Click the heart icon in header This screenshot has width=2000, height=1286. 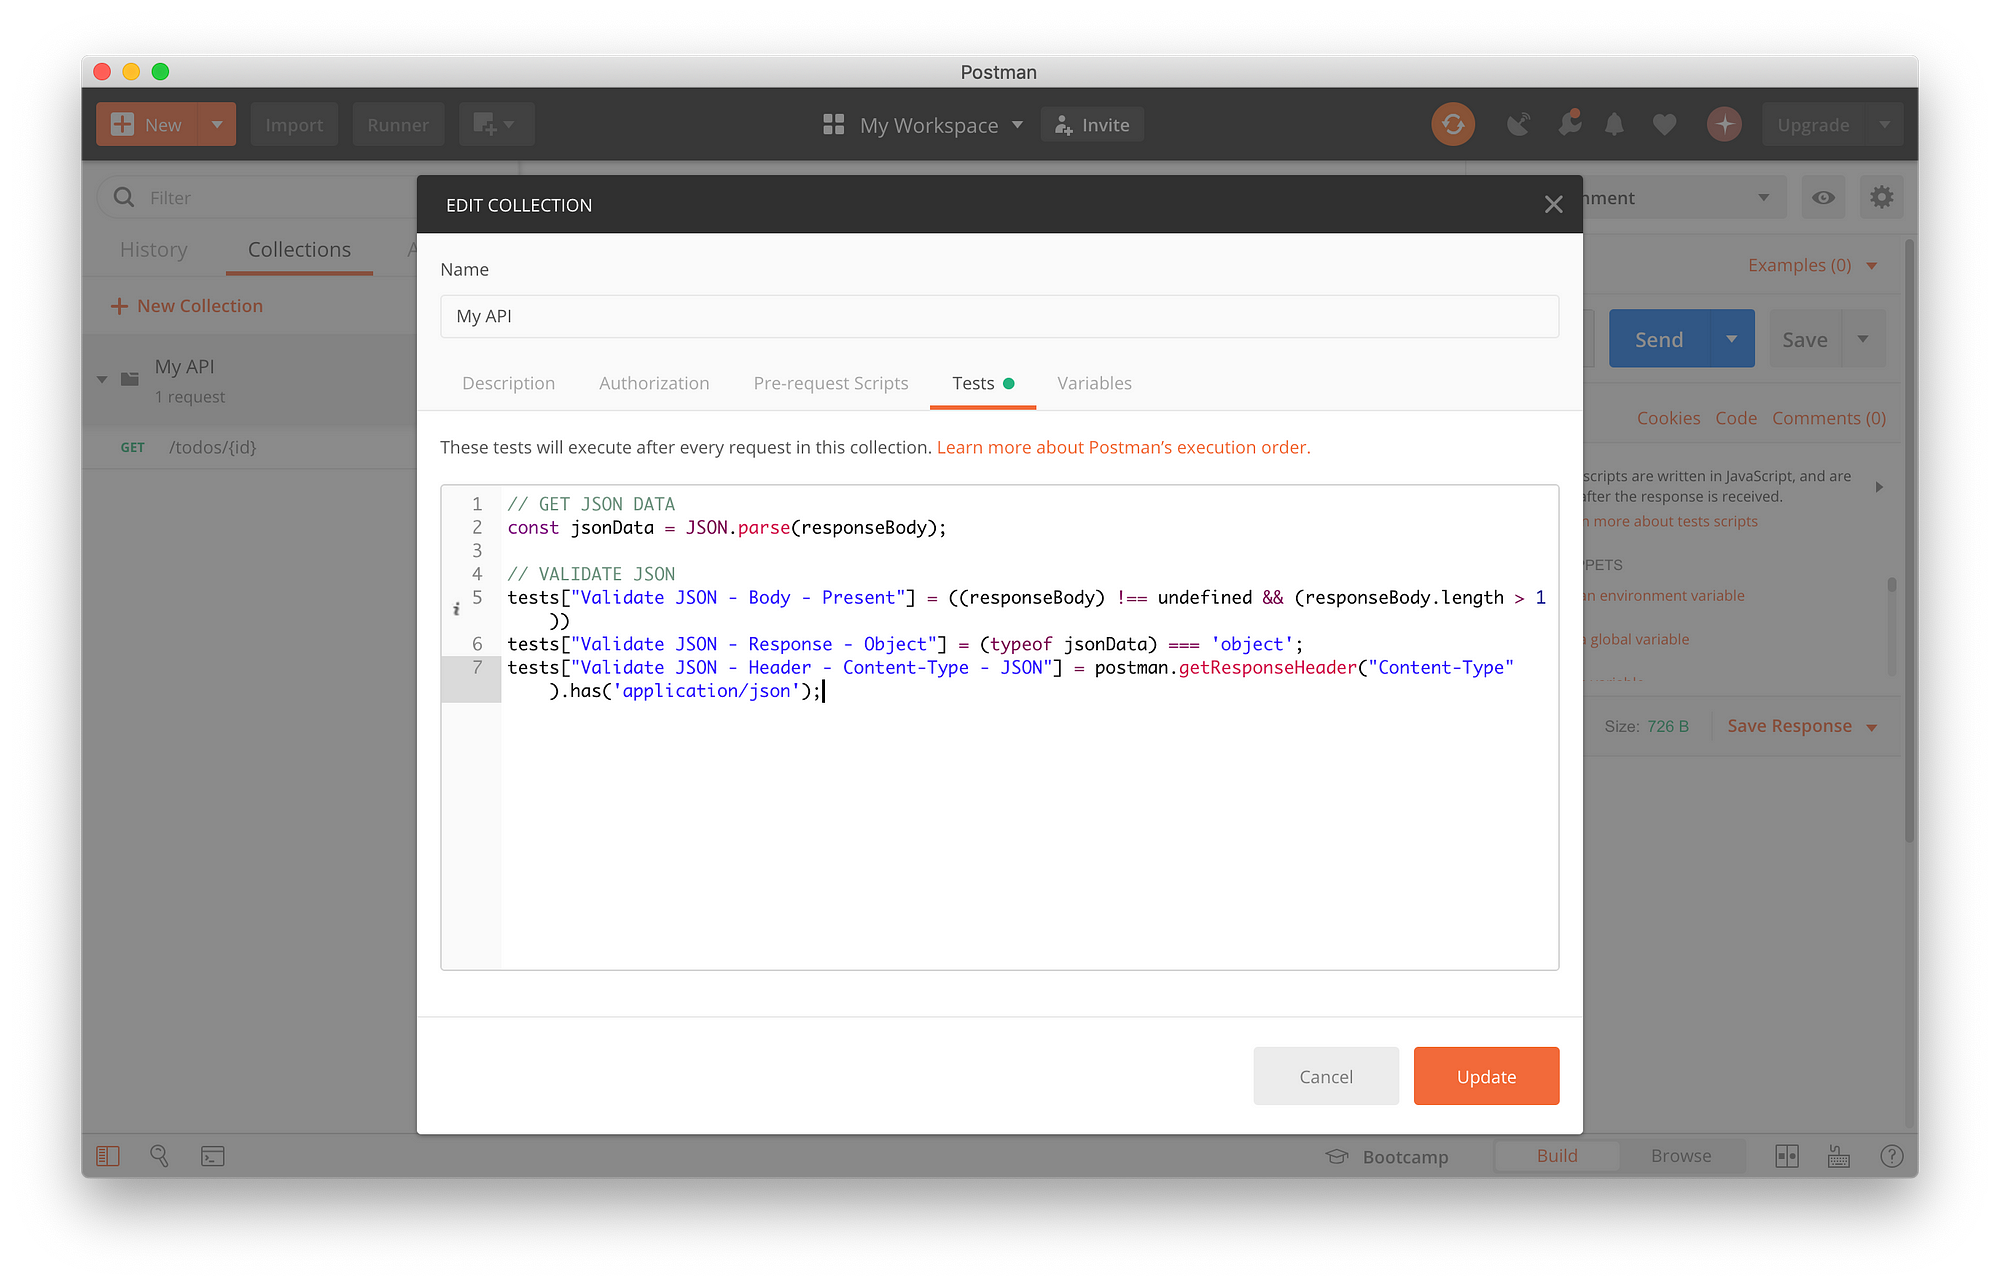pos(1664,125)
